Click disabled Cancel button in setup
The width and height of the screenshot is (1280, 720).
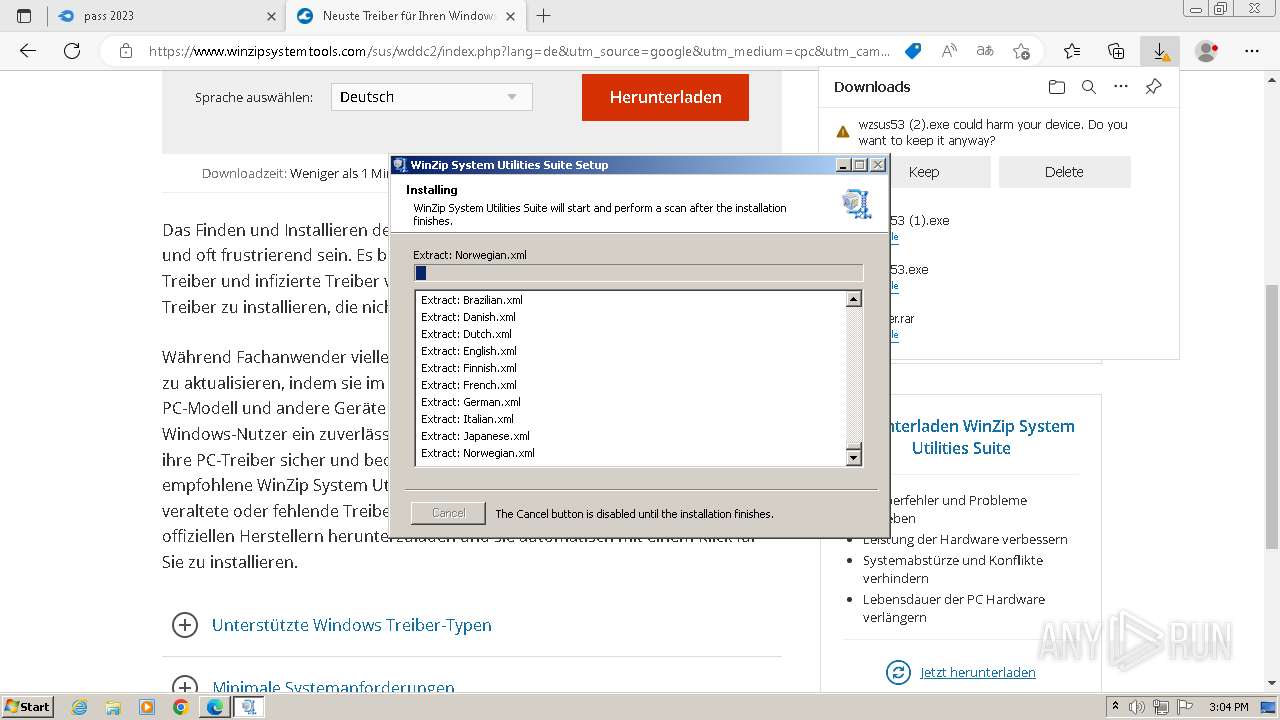[448, 513]
